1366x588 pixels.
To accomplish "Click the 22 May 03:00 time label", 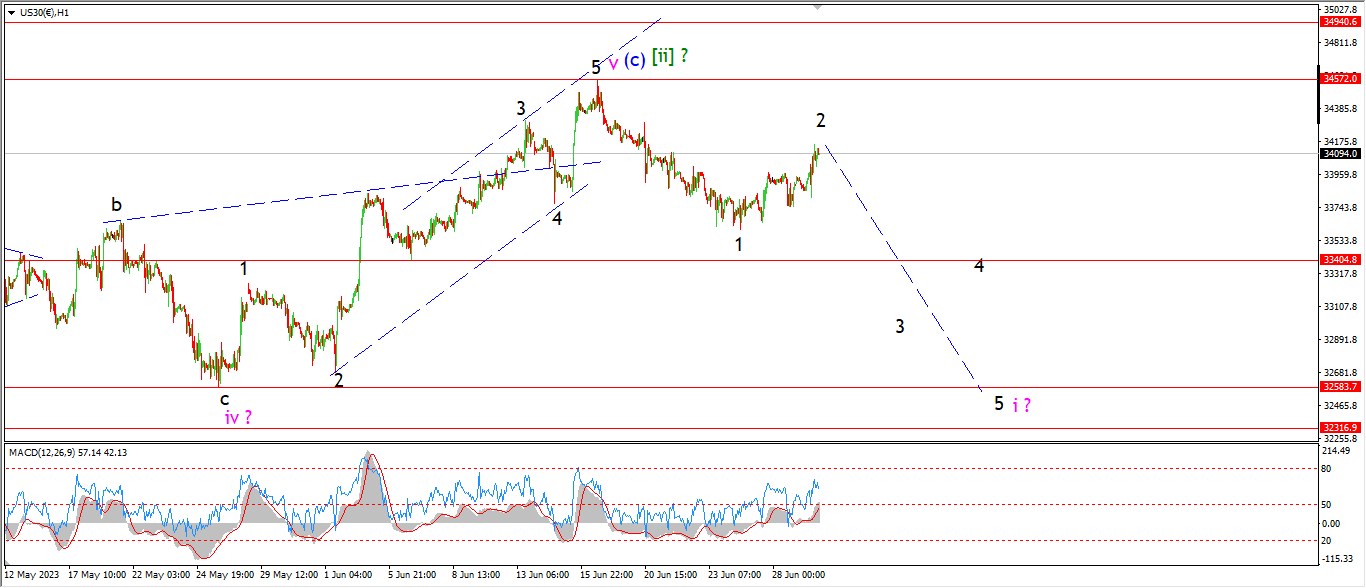I will coord(163,575).
